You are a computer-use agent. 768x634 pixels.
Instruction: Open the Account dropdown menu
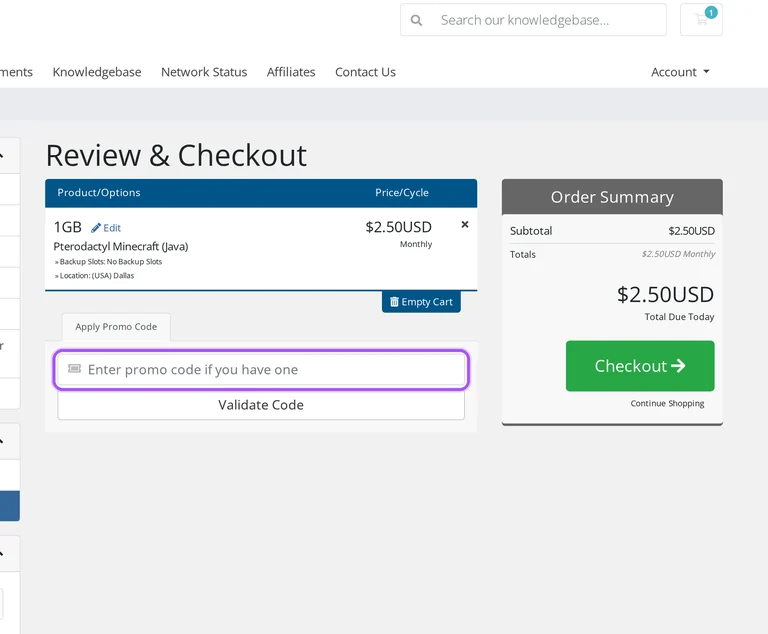[x=680, y=72]
